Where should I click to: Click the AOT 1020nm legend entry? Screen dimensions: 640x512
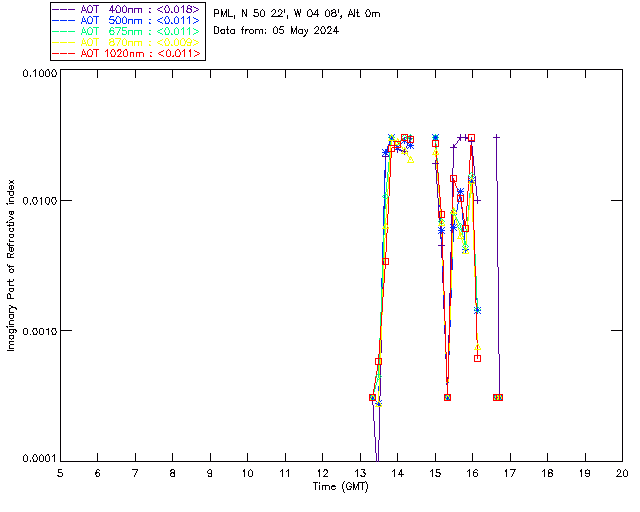[x=127, y=53]
